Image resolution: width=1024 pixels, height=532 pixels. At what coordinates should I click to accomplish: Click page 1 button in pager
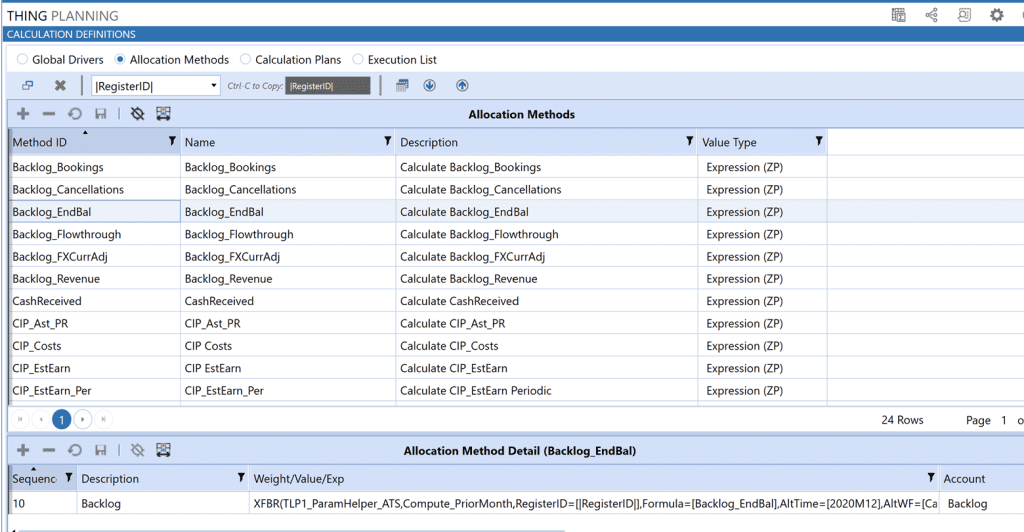[62, 419]
